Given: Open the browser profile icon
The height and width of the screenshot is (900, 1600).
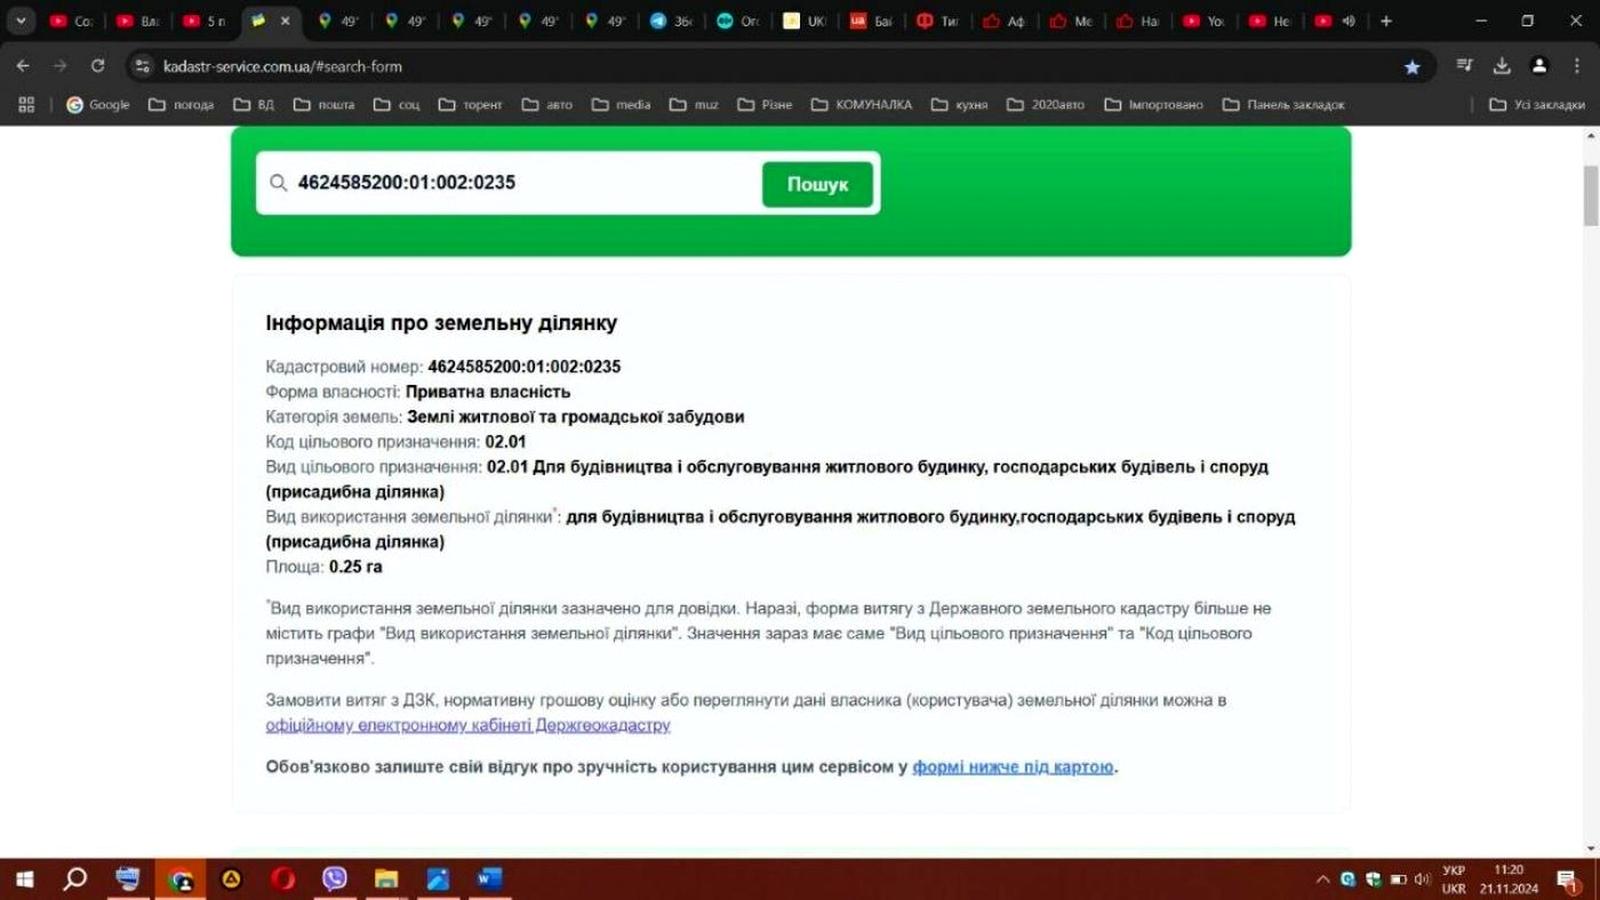Looking at the screenshot, I should pos(1539,66).
